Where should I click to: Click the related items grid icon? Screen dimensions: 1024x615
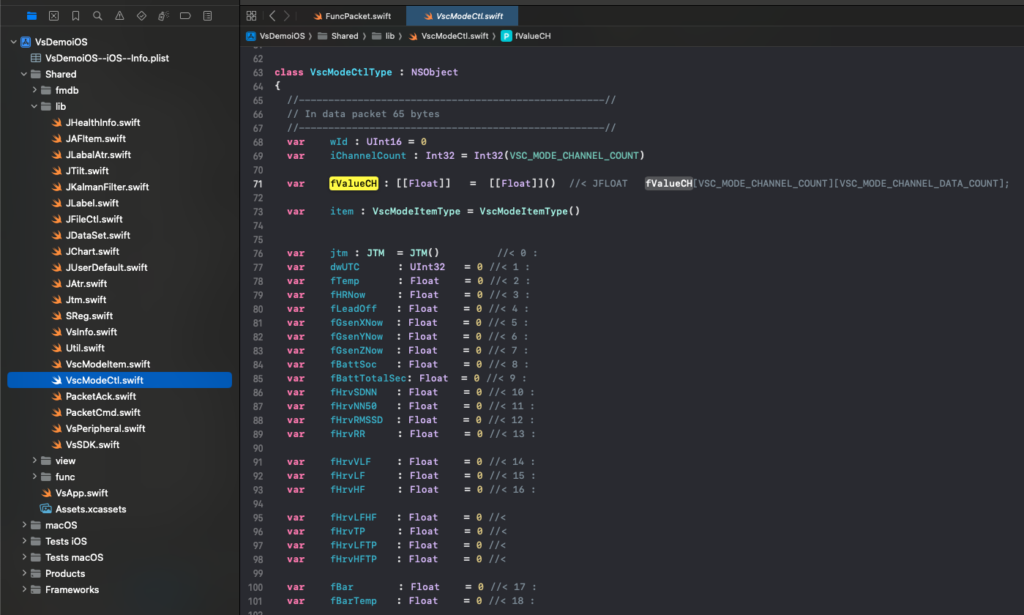click(251, 16)
